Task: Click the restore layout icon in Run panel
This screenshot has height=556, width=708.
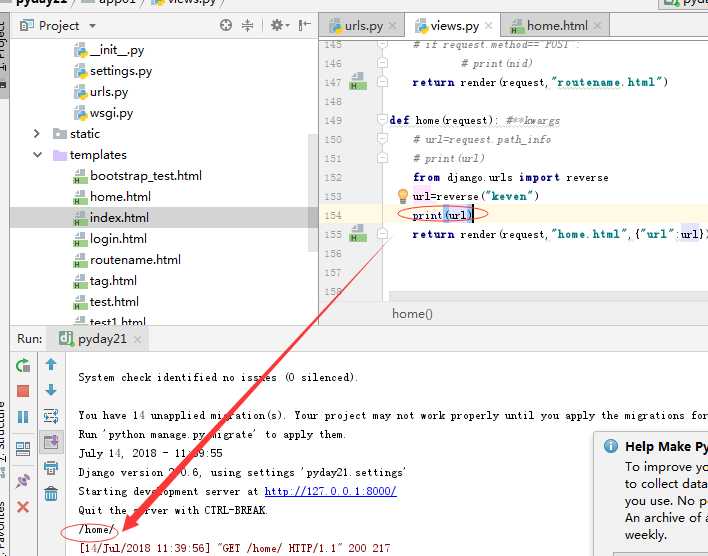Action: click(x=23, y=449)
